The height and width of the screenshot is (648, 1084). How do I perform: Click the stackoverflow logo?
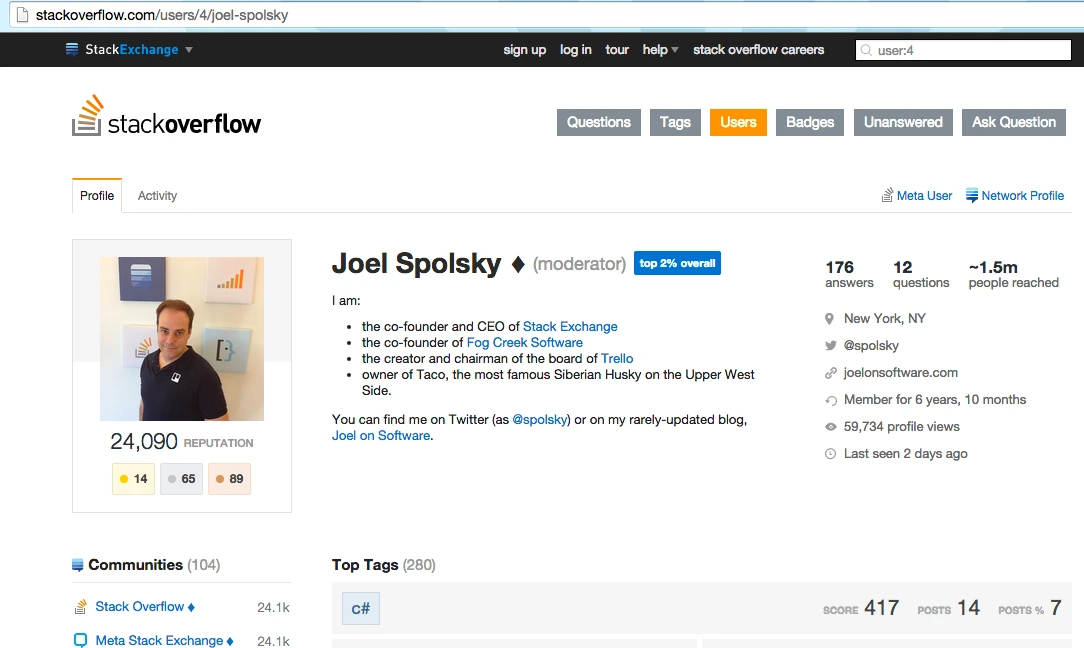[x=167, y=116]
